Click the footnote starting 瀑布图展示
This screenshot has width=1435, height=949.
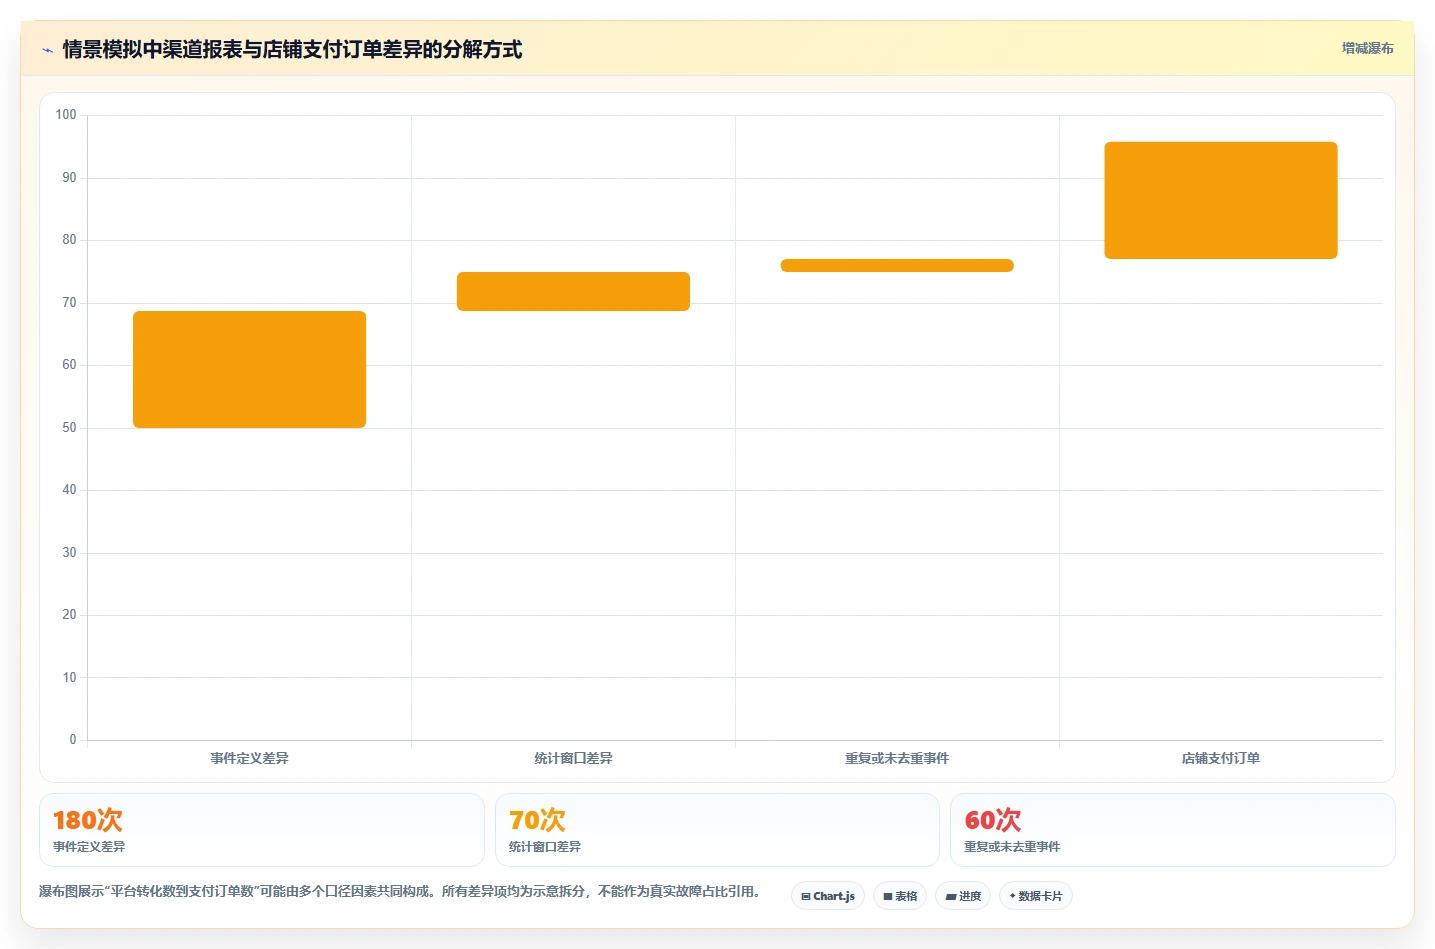coord(400,891)
